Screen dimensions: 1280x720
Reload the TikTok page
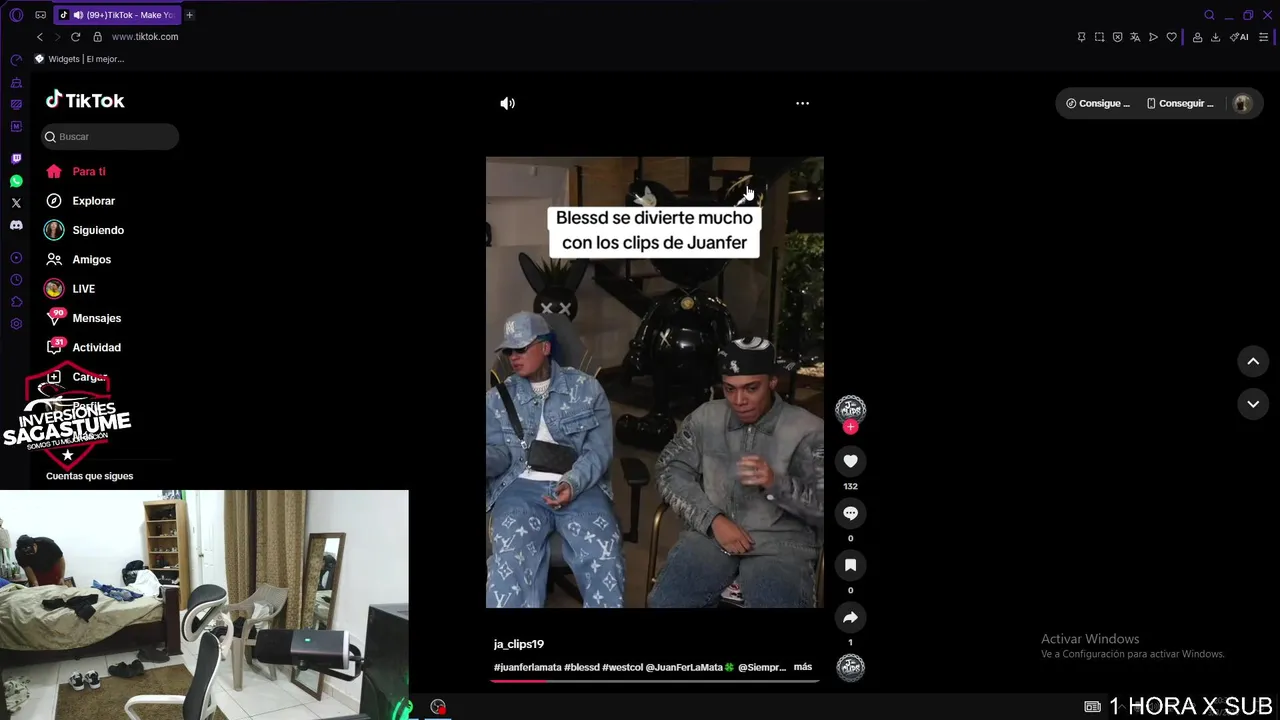coord(75,37)
